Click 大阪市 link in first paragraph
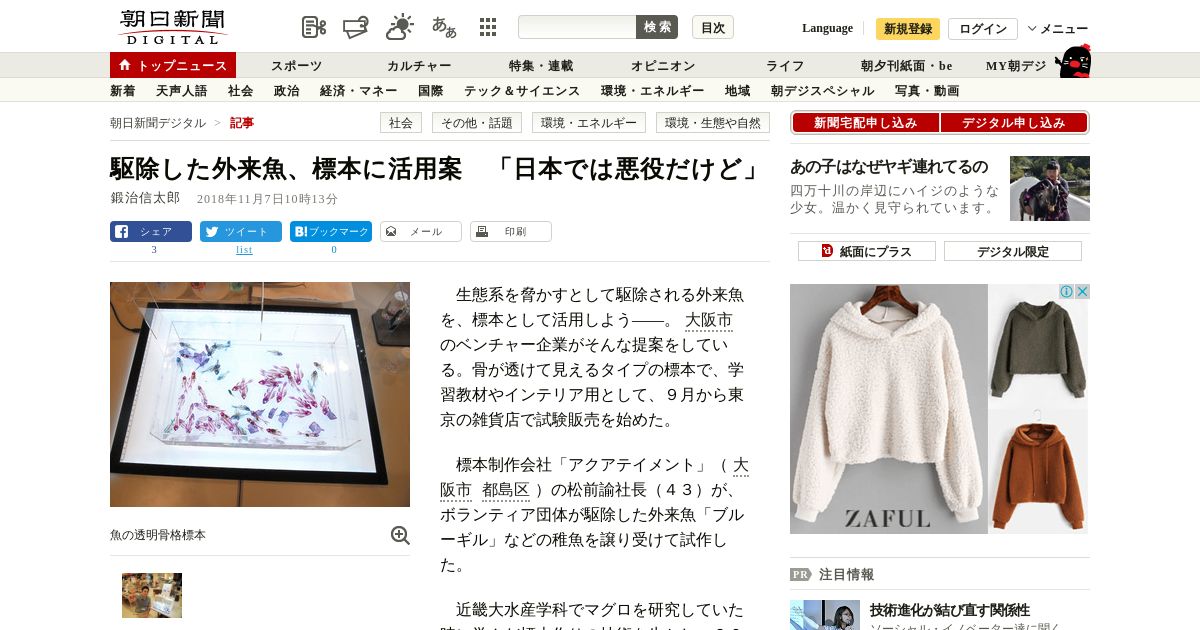Viewport: 1200px width, 630px height. [709, 320]
